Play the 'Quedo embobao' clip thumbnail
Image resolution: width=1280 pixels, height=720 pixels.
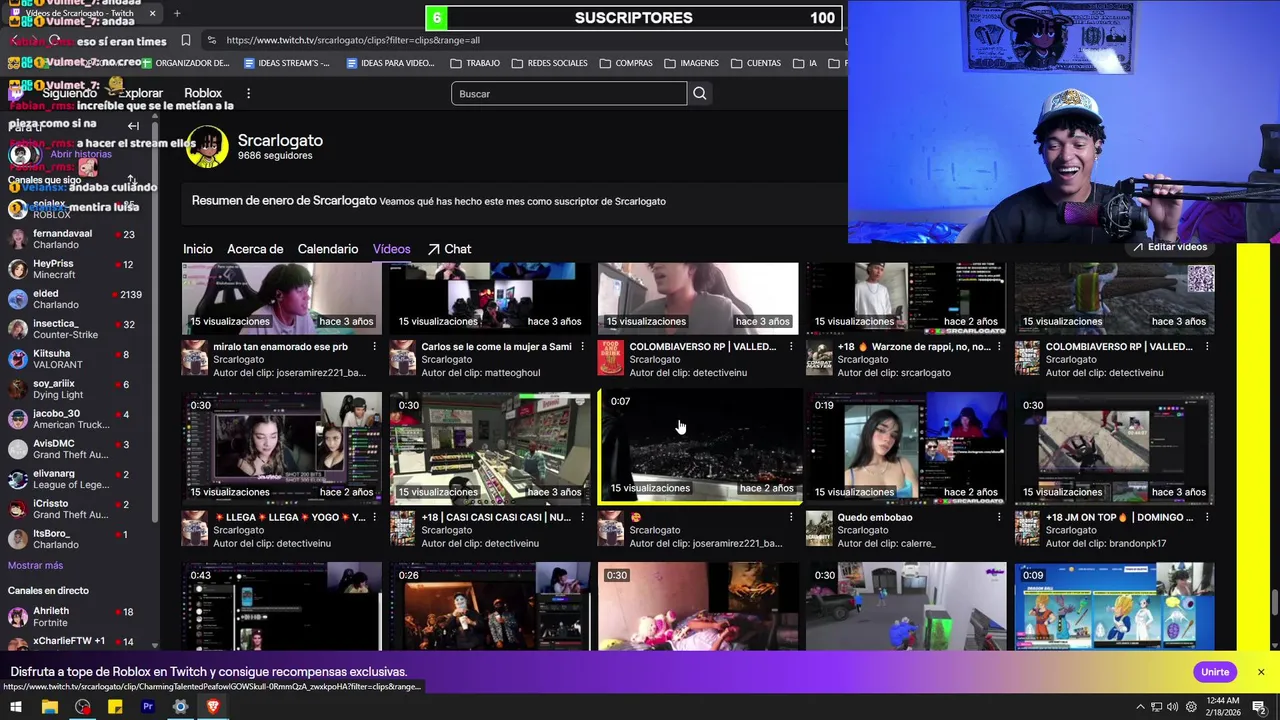click(906, 448)
